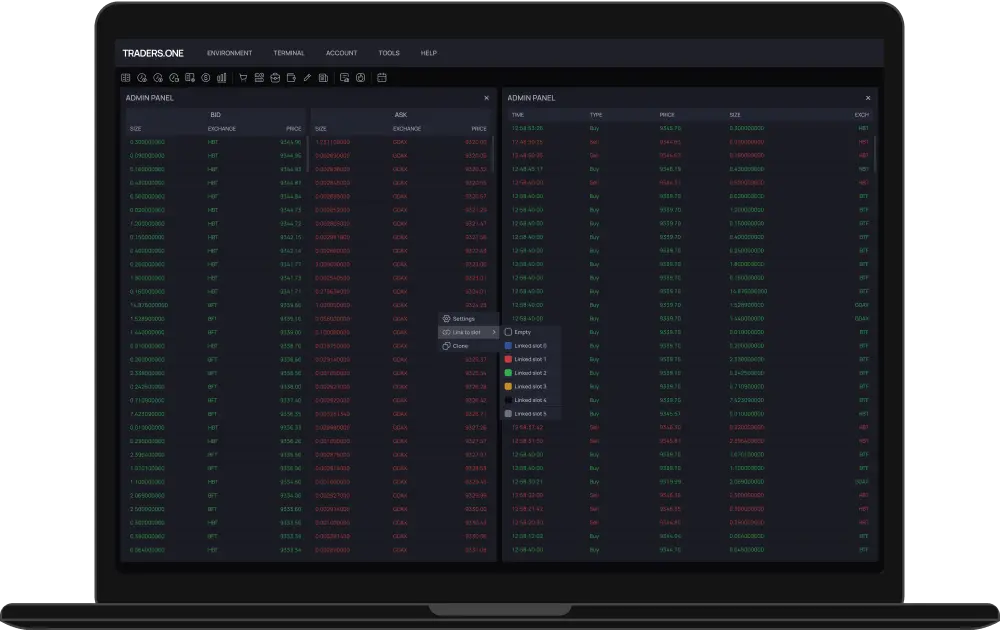Select Clone from the context menu
1000x630 pixels.
tap(460, 346)
